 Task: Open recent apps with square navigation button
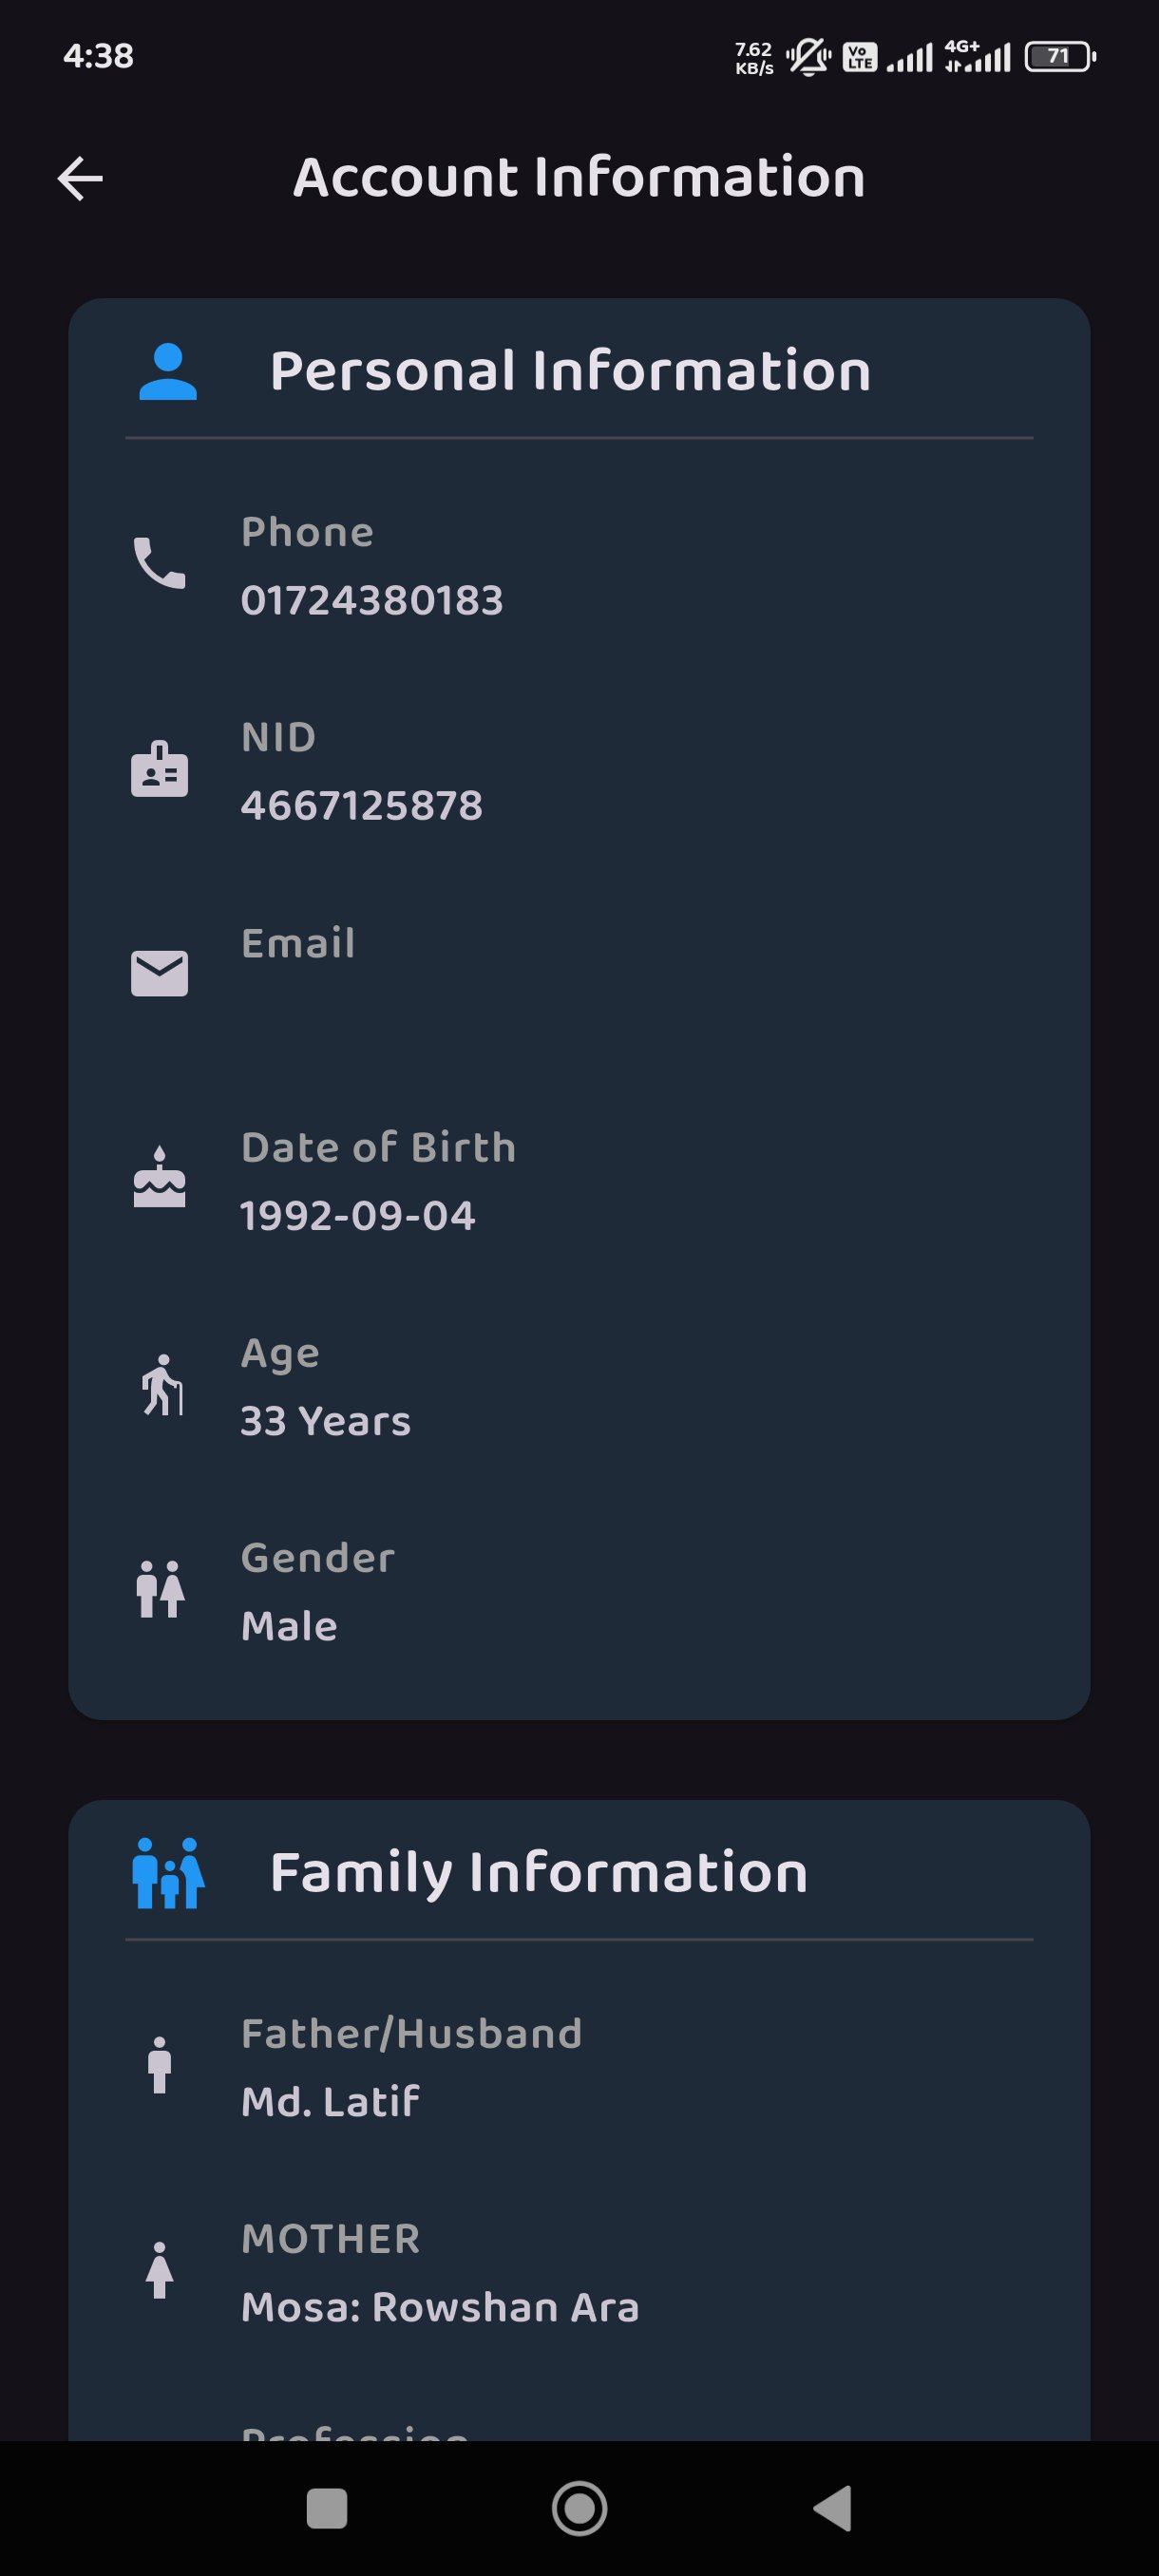coord(327,2508)
